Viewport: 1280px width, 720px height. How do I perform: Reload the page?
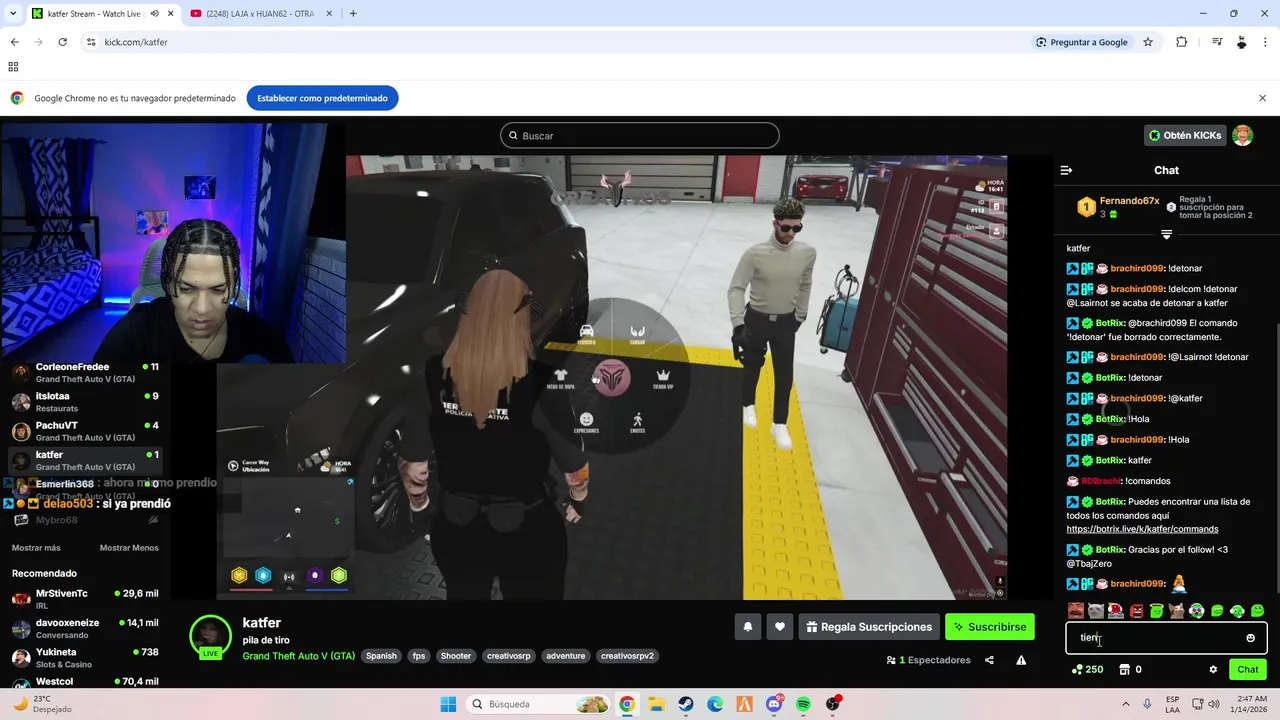62,42
